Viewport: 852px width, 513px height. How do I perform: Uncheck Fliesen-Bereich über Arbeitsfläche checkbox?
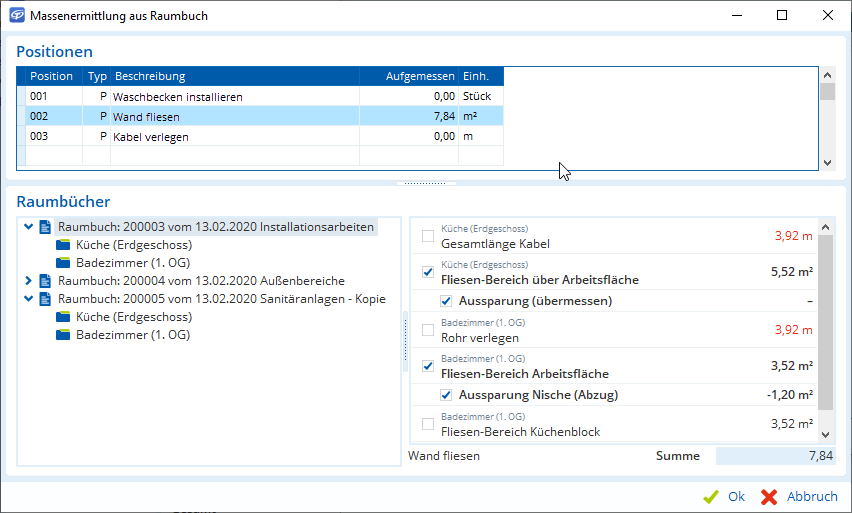pos(428,272)
